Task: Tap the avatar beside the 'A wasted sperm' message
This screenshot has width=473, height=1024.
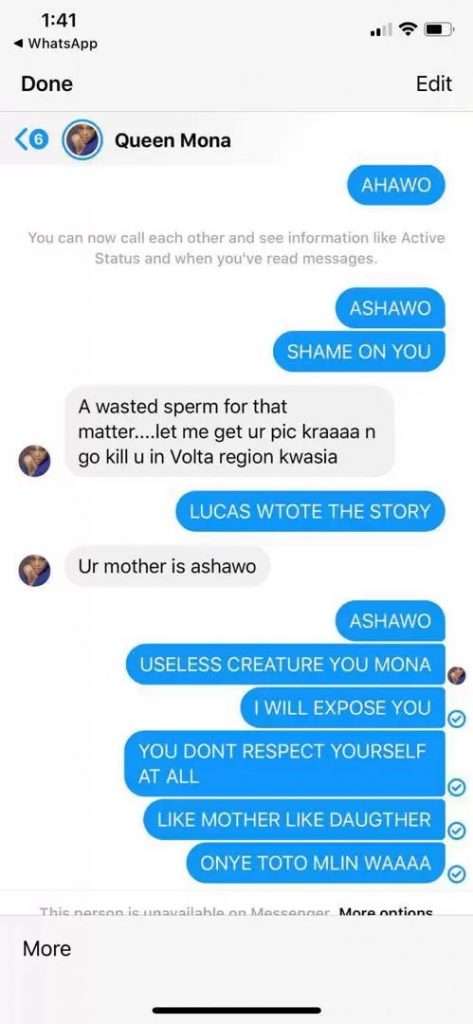Action: point(34,460)
